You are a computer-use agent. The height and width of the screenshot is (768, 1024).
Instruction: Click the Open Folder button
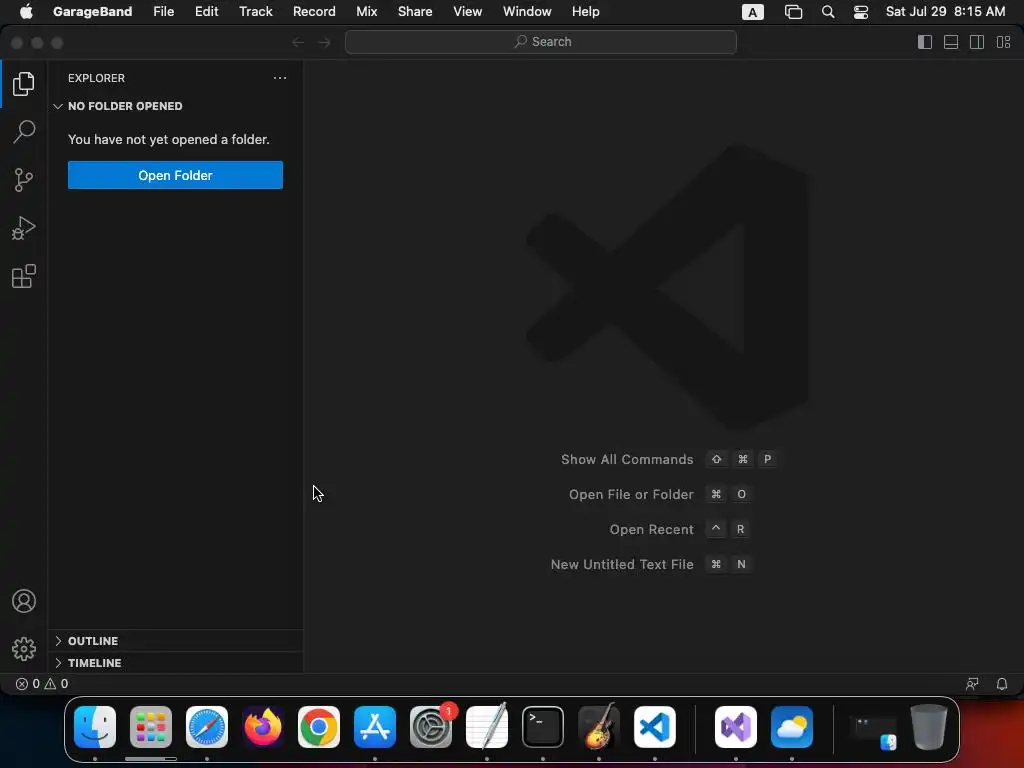coord(175,175)
